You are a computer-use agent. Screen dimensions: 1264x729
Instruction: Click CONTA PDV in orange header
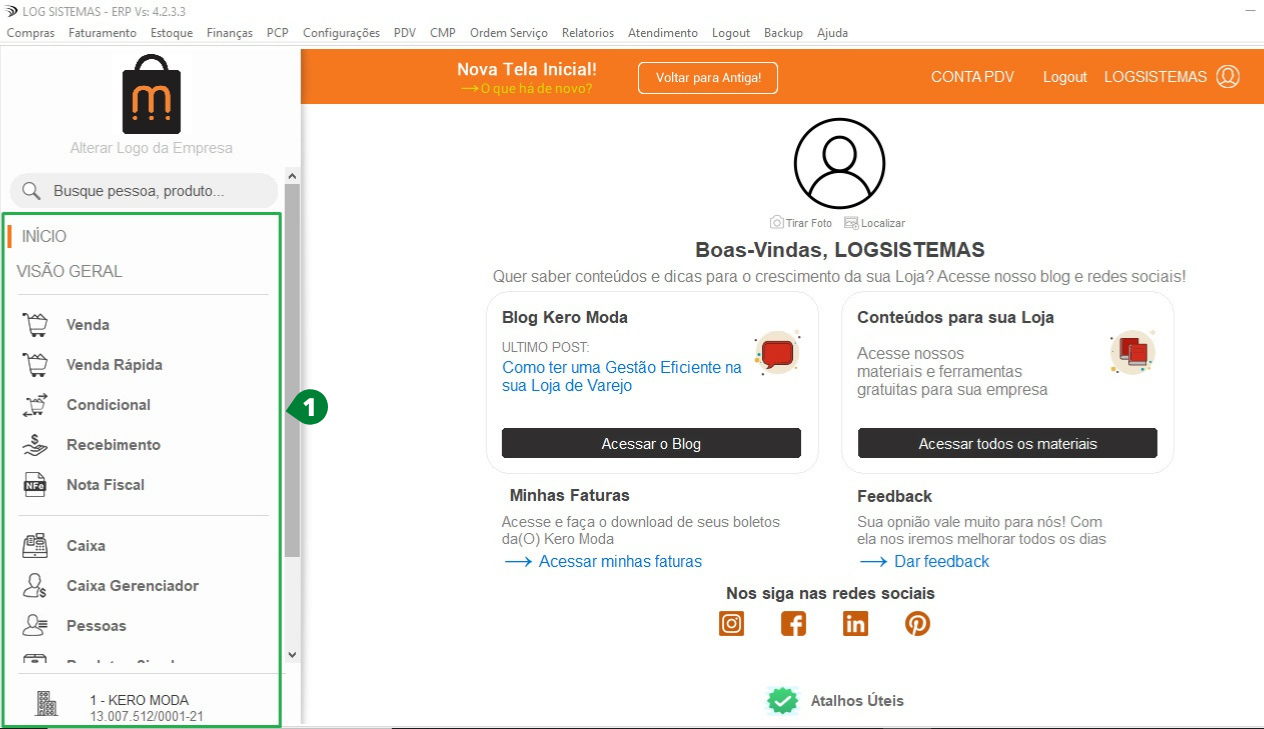972,77
